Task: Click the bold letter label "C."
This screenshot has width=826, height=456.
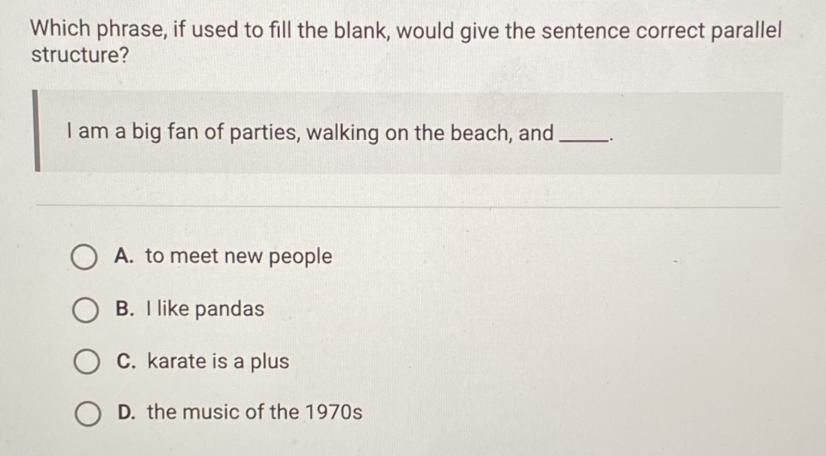Action: [x=126, y=361]
